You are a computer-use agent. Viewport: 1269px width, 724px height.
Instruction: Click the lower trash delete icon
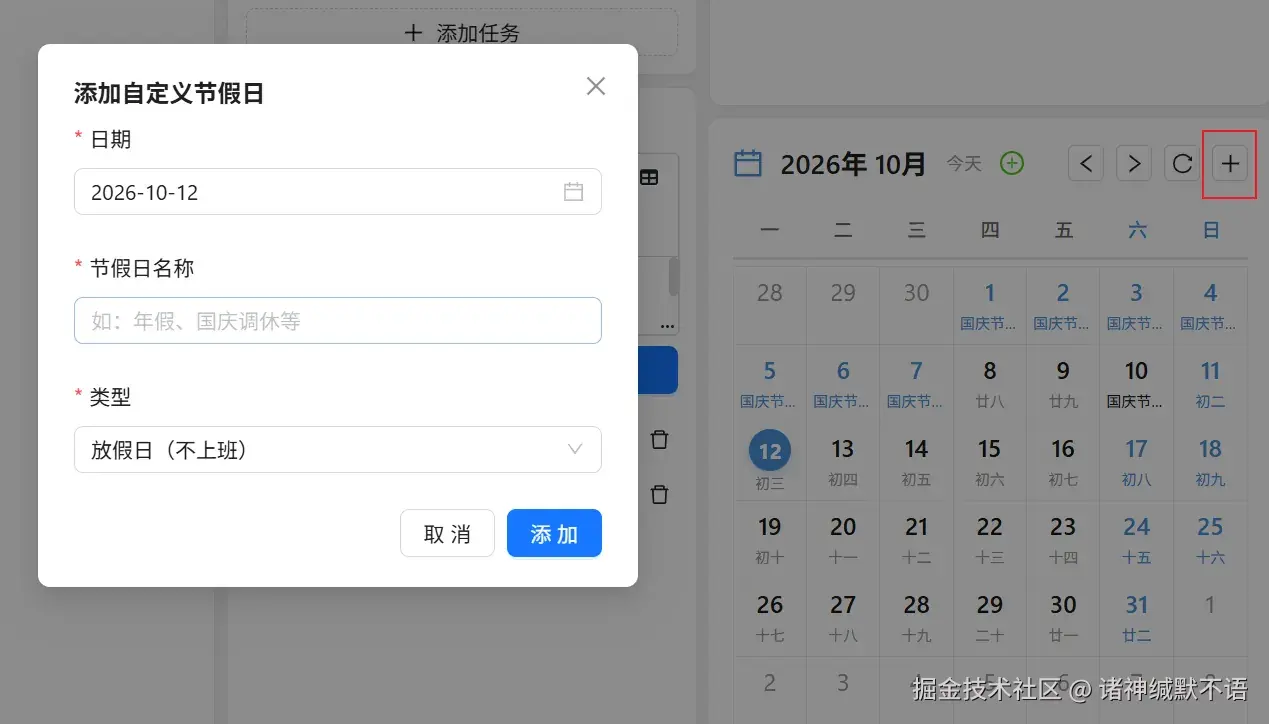coord(659,494)
